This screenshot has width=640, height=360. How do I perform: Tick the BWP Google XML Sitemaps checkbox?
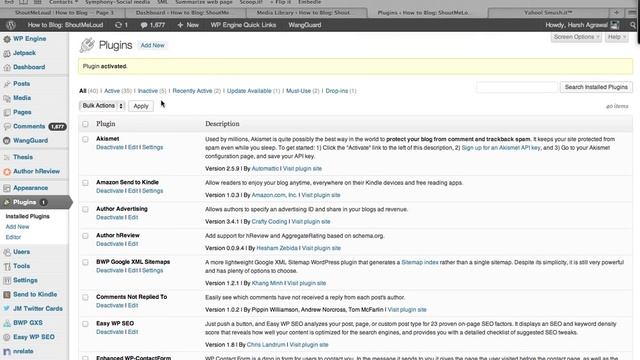click(x=85, y=262)
